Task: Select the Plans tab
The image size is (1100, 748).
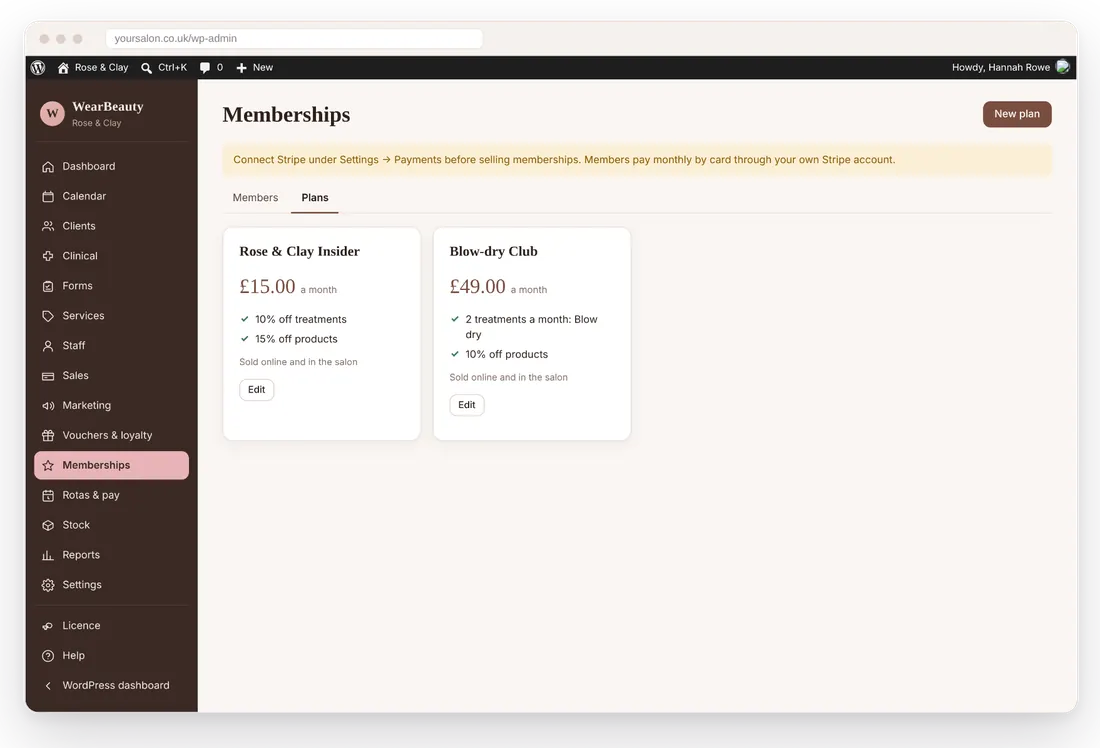Action: click(x=315, y=198)
